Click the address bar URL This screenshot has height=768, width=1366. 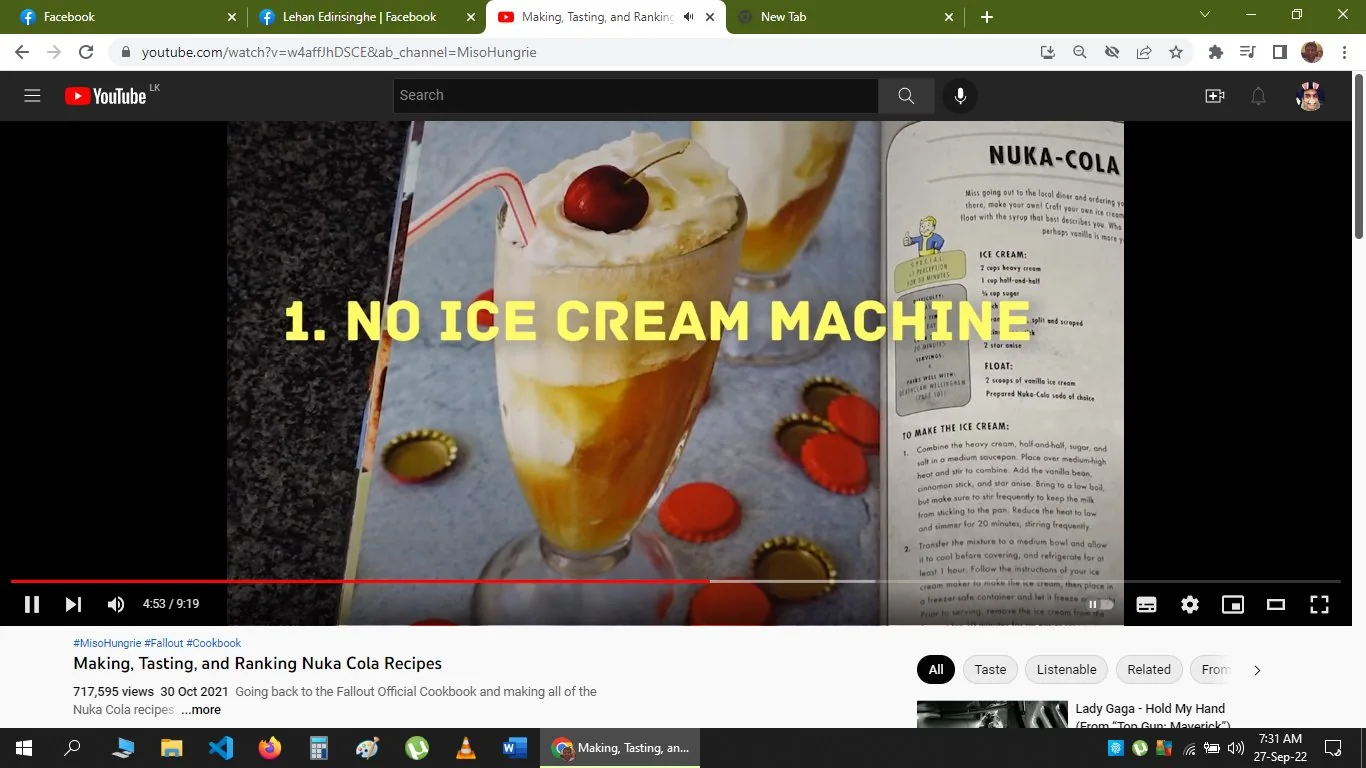point(339,52)
